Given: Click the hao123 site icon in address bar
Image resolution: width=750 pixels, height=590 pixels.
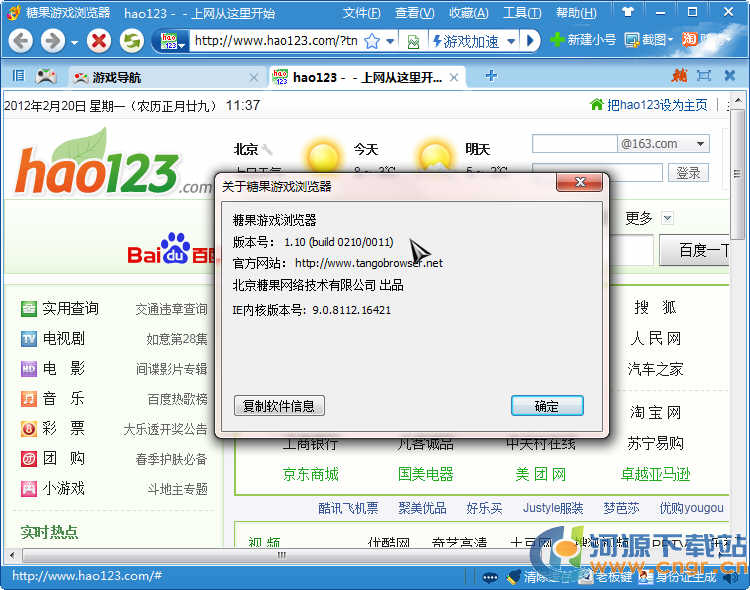Looking at the screenshot, I should tap(169, 41).
